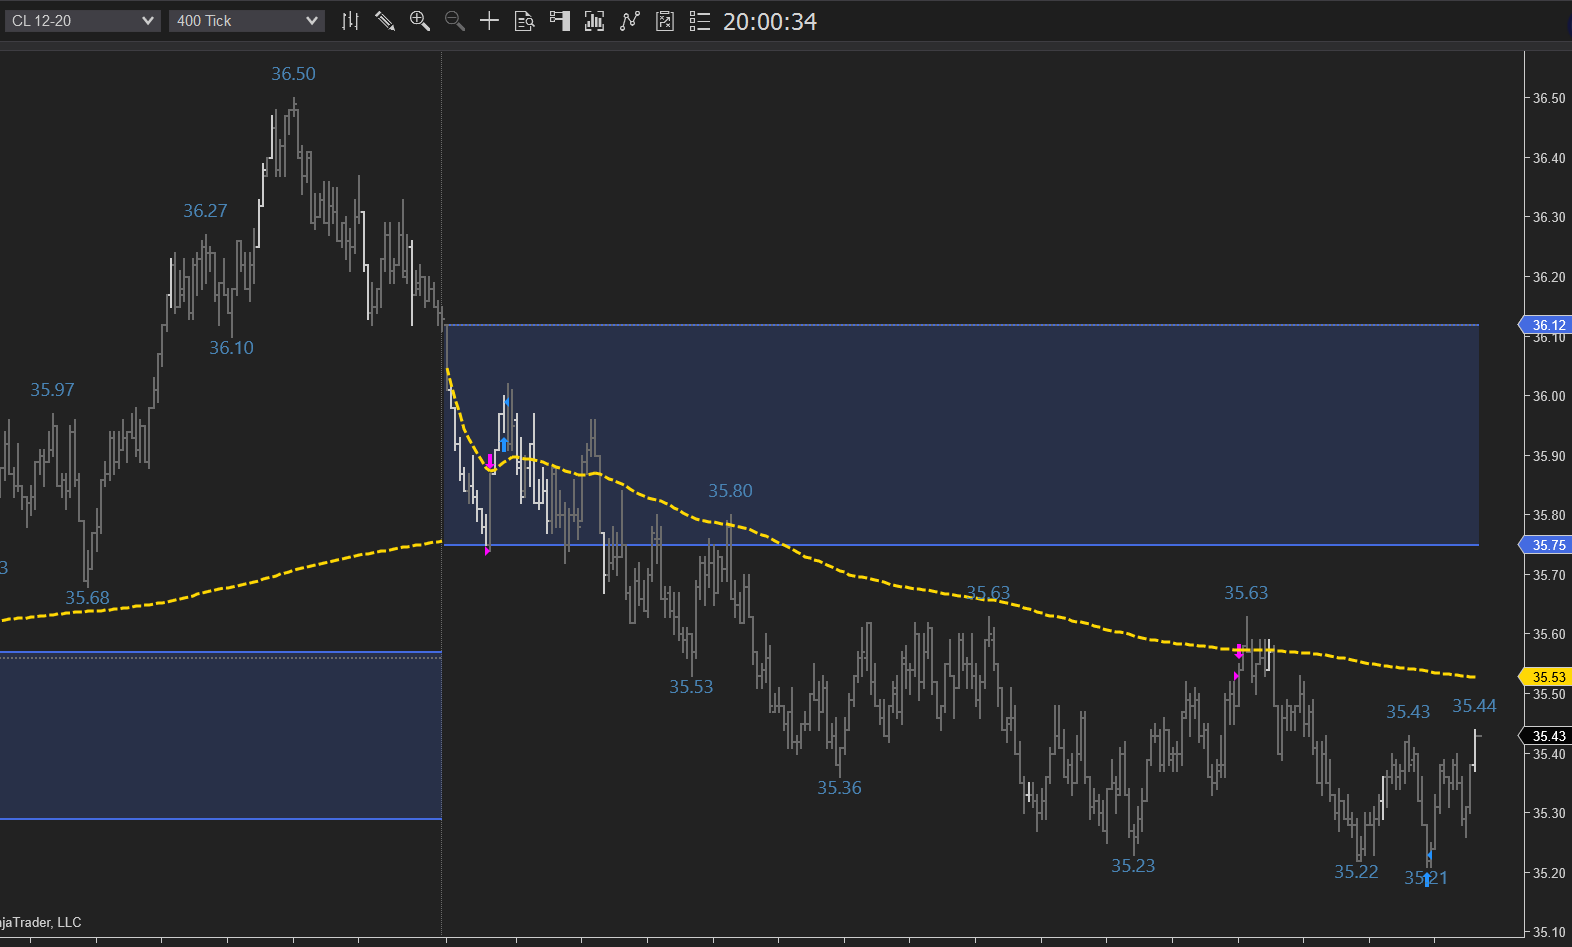
Task: Click the 36.10 swing low label
Action: (x=231, y=348)
